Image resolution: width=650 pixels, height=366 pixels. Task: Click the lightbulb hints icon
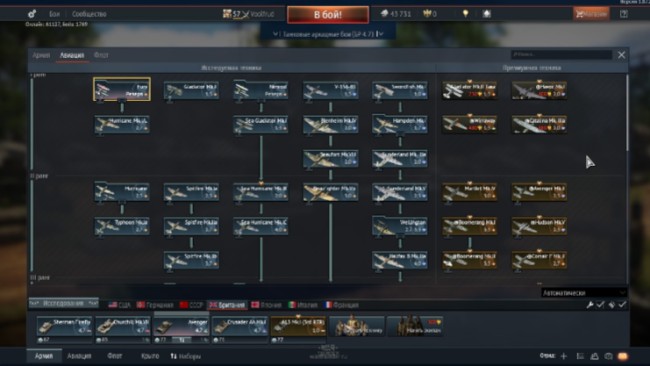[x=465, y=14]
